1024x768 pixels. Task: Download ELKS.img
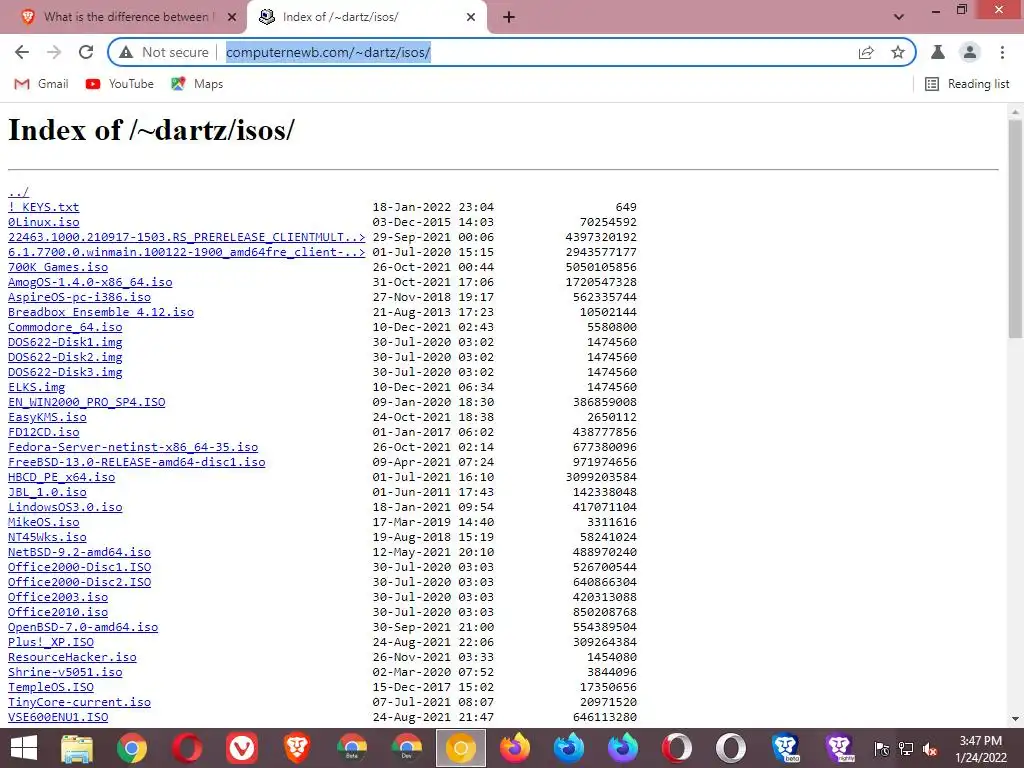click(36, 387)
